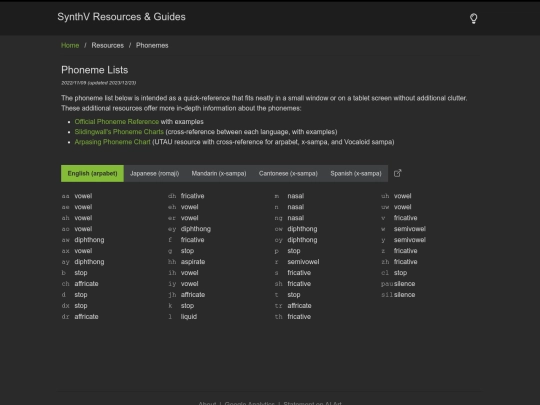540x405 pixels.
Task: Click the 'ay diphthong' phoneme row
Action: [x=83, y=262]
